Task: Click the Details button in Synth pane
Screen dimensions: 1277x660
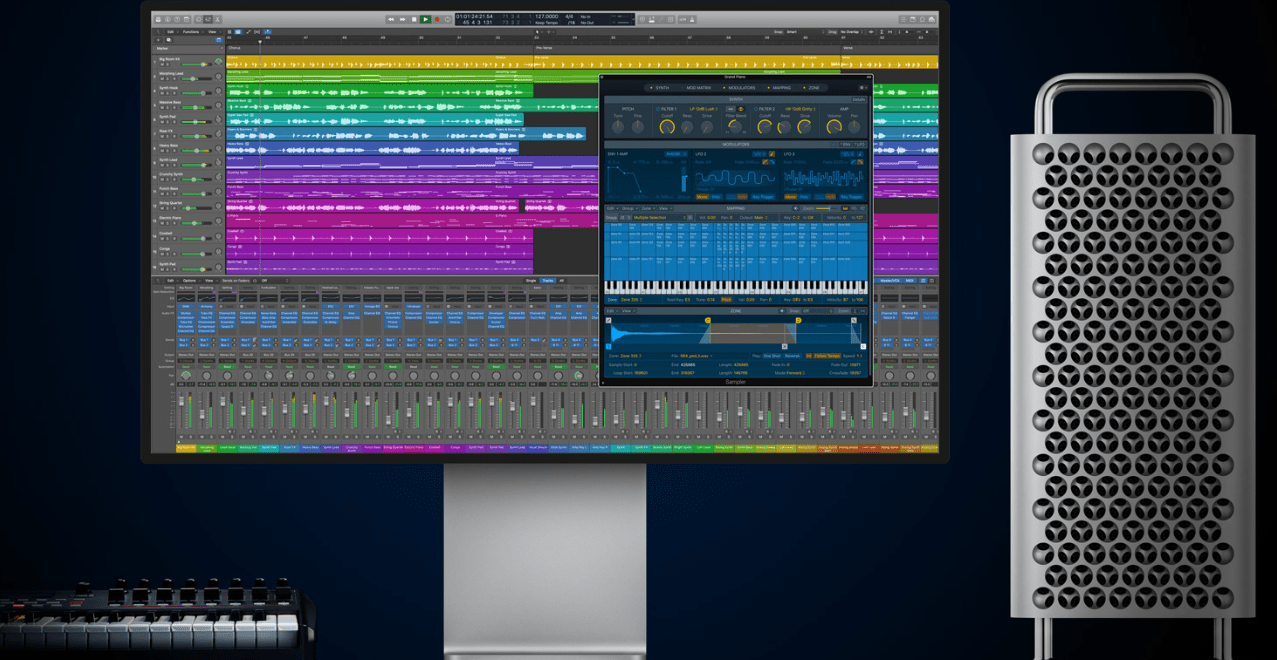Action: 859,99
